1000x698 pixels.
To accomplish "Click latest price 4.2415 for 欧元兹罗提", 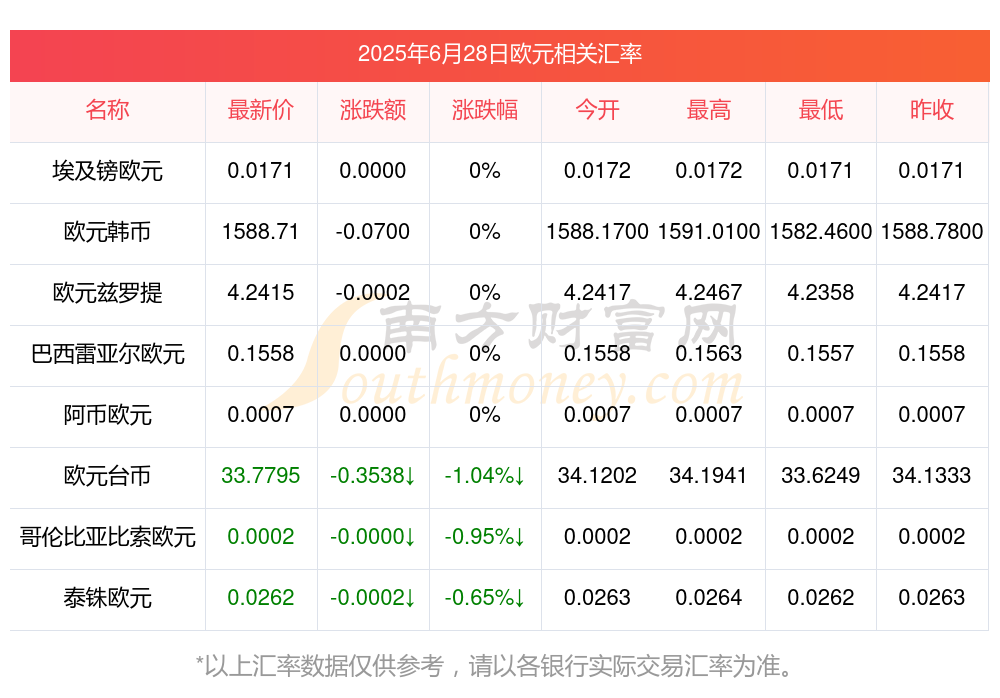I will pos(261,293).
